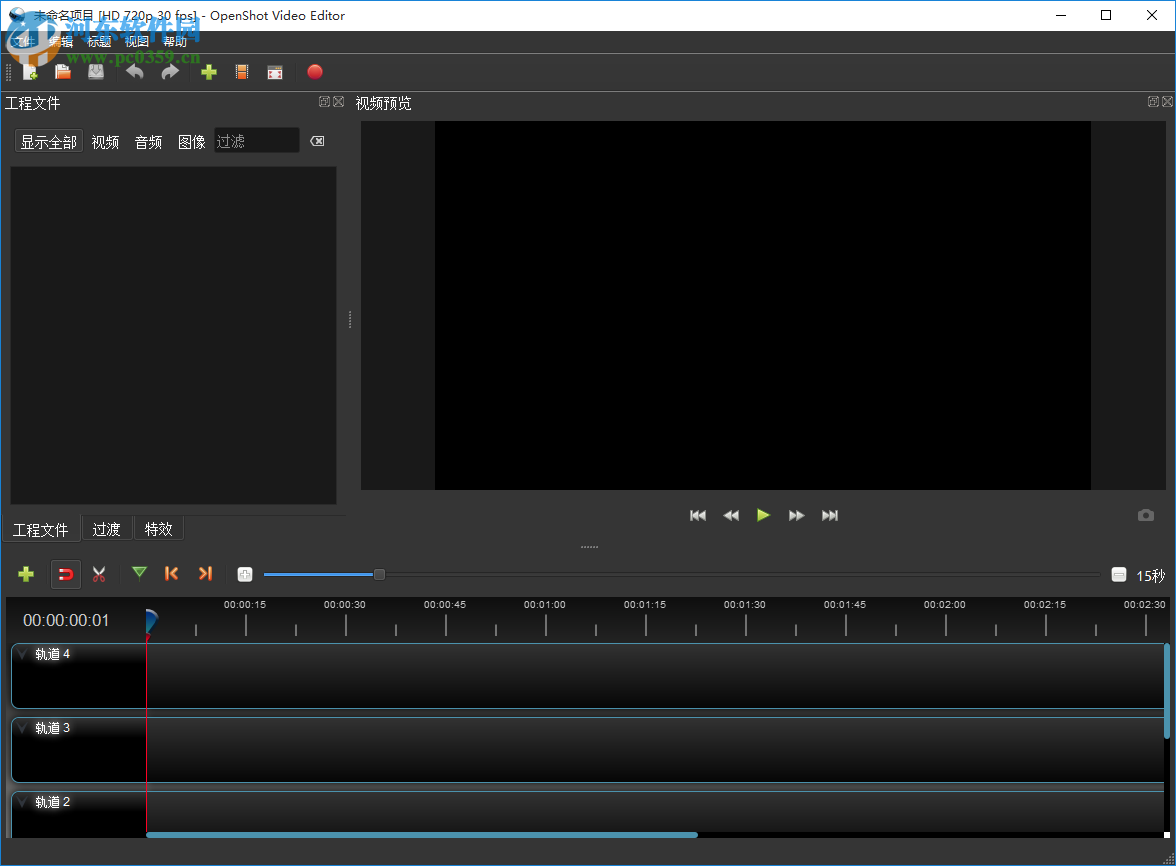Filter project files to show only 视频
This screenshot has width=1176, height=866.
(104, 141)
